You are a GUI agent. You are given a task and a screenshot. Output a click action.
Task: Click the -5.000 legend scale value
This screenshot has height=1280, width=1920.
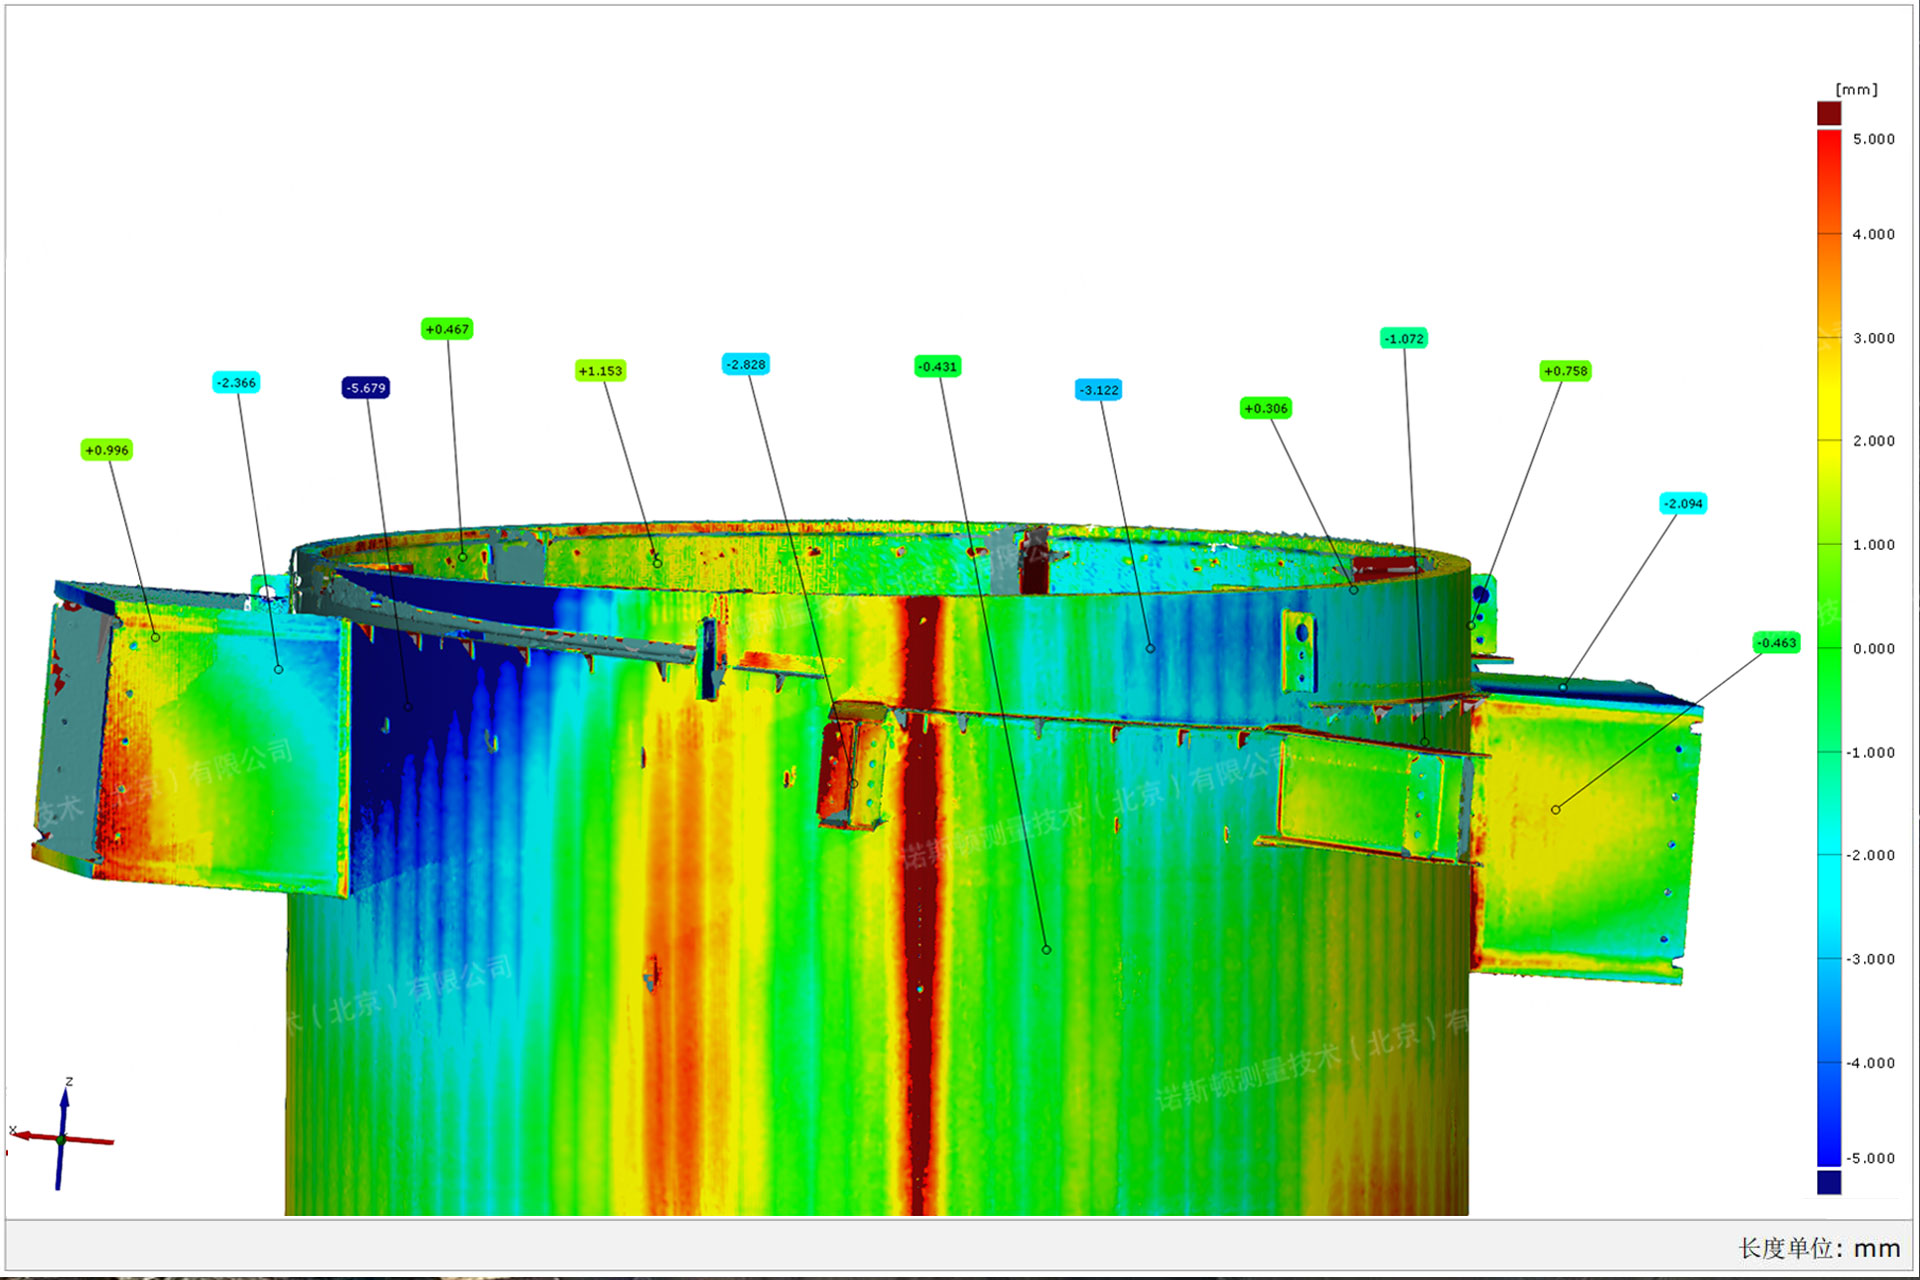click(x=1870, y=1158)
